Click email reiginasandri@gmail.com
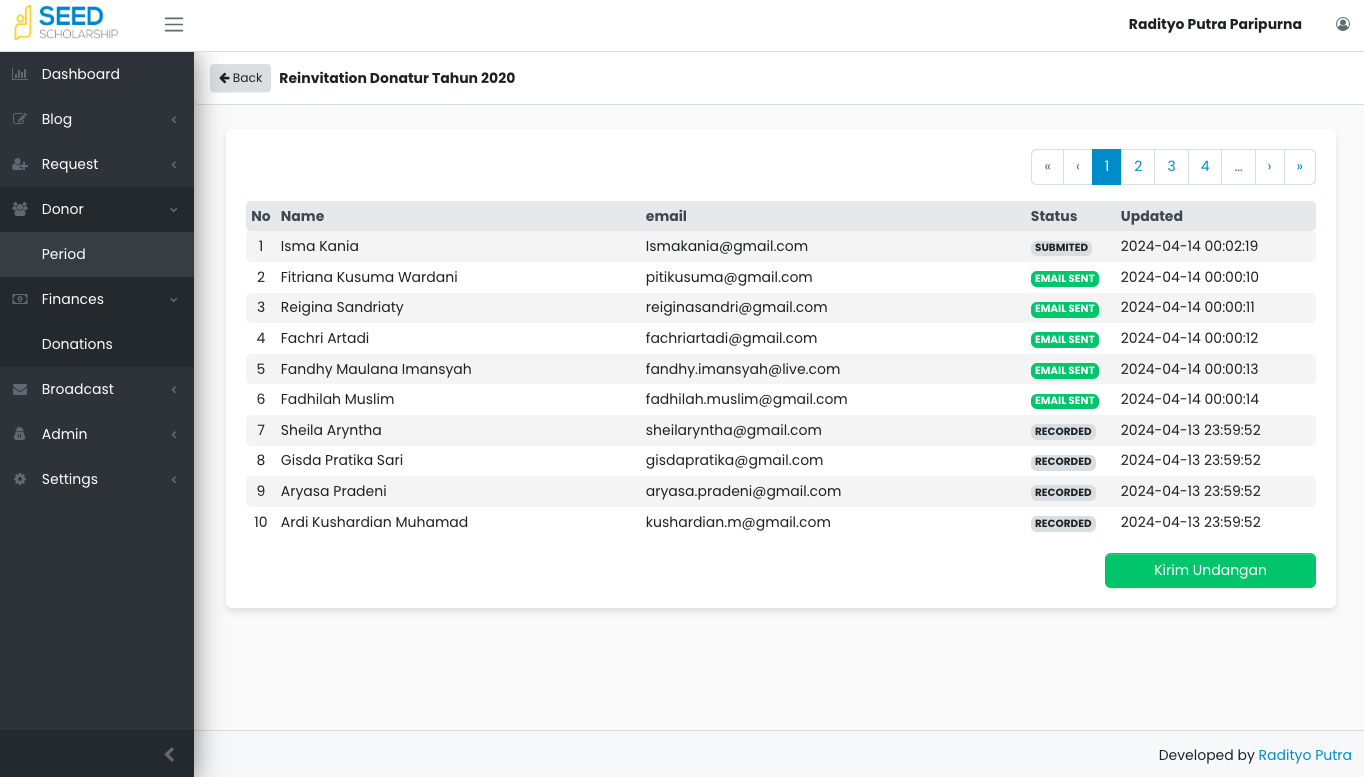The image size is (1364, 777). coord(736,307)
